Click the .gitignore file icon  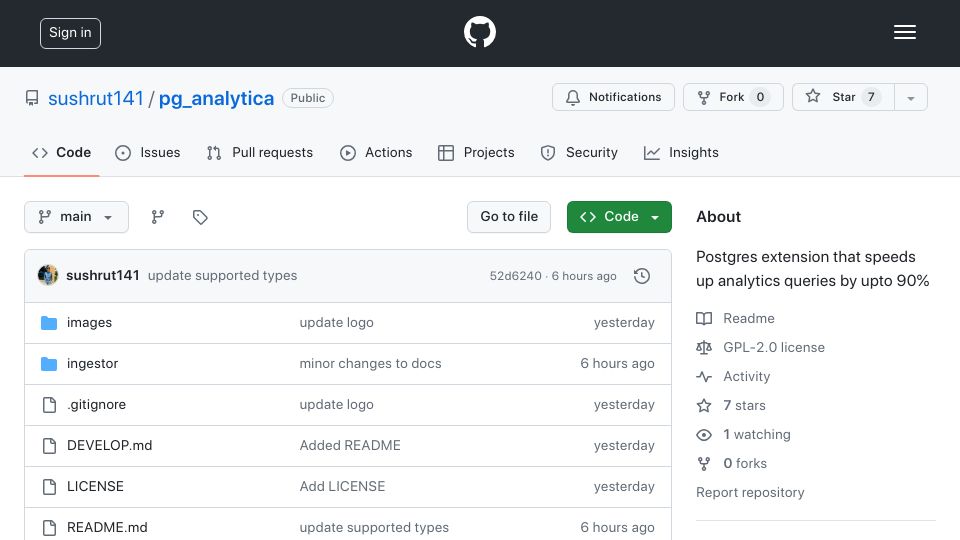pos(49,405)
